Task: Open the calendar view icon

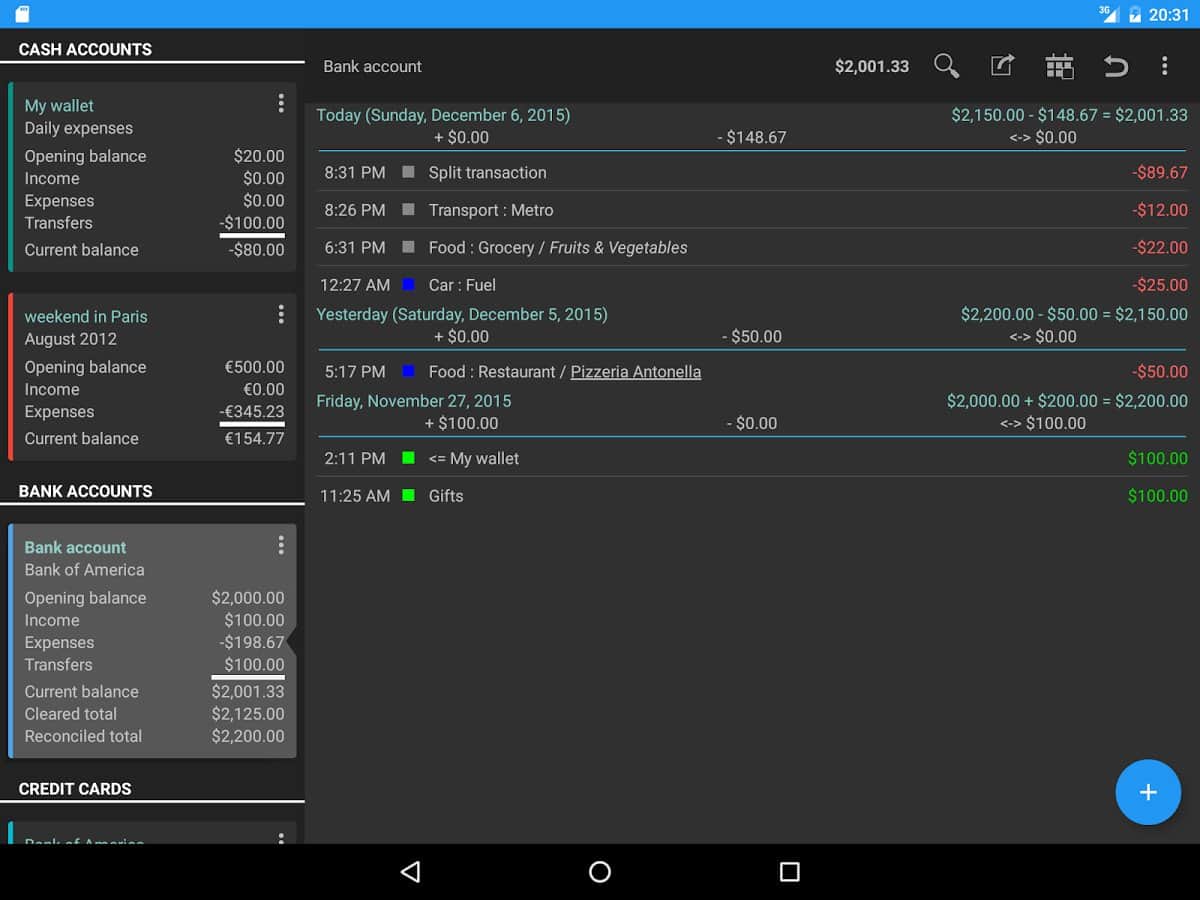Action: pyautogui.click(x=1059, y=66)
